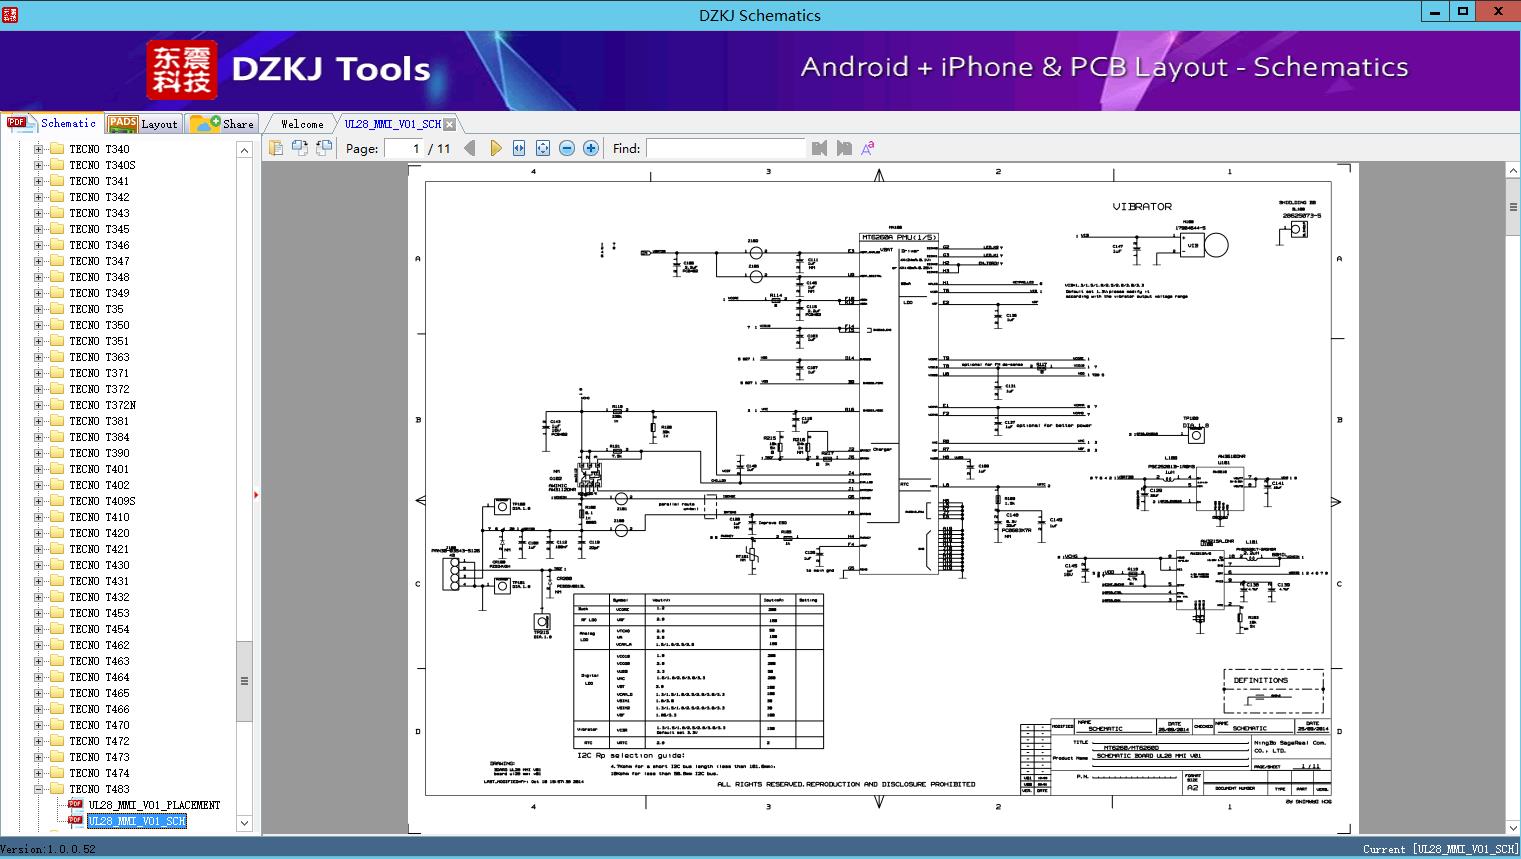Expand the TECNO T474 tree node

tap(39, 773)
